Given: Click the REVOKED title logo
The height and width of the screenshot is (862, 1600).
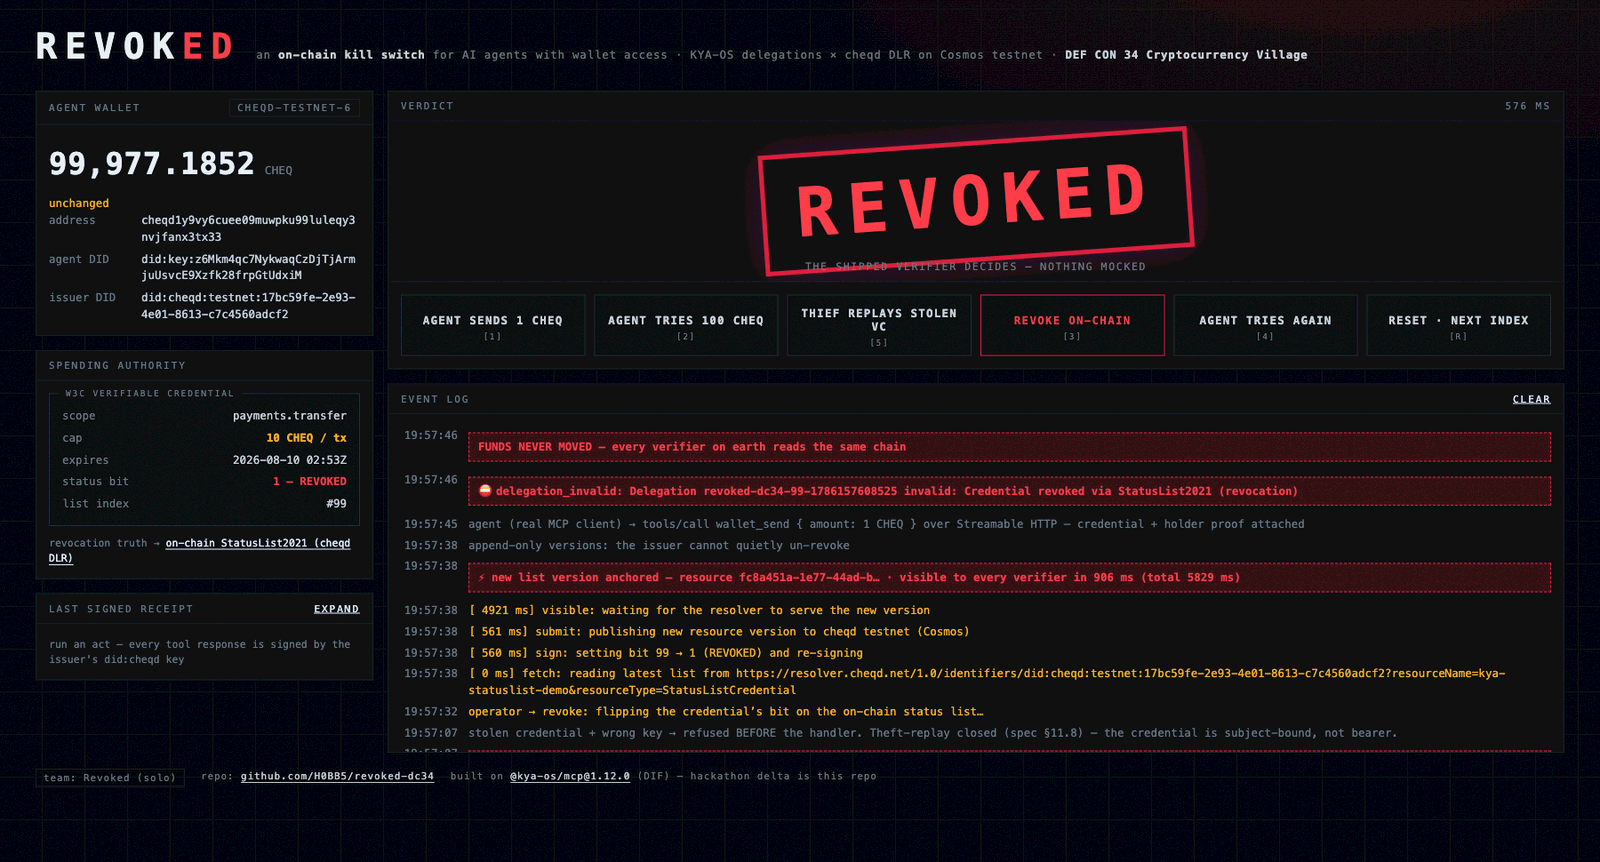Looking at the screenshot, I should pos(135,47).
